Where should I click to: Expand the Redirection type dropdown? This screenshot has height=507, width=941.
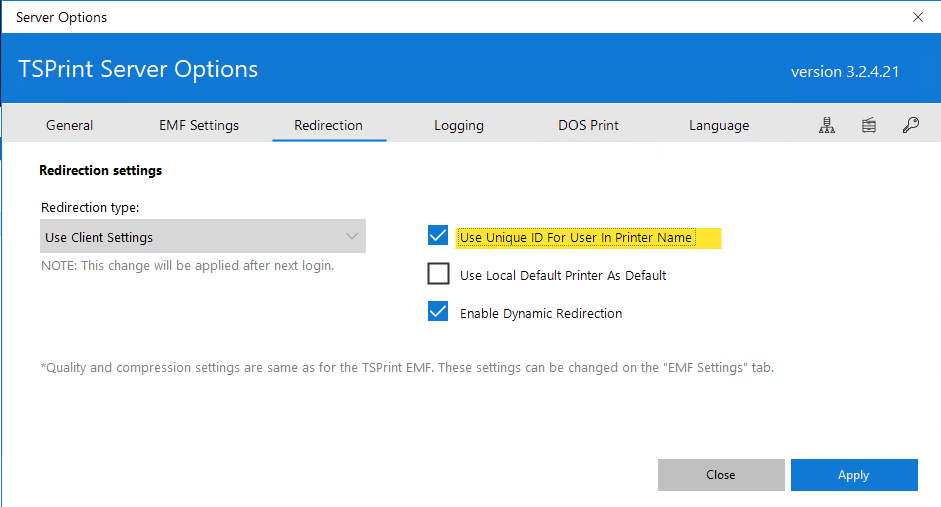point(203,236)
